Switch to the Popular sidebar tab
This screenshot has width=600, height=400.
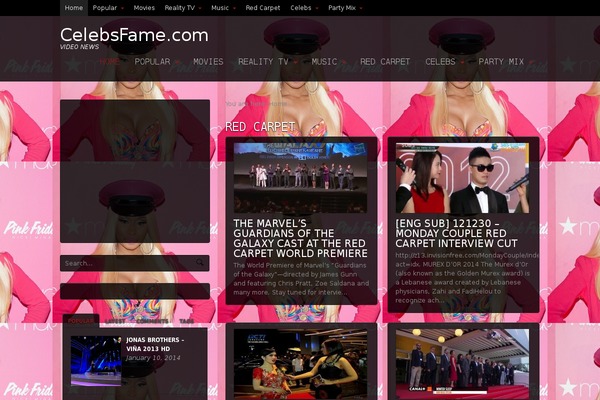click(81, 321)
